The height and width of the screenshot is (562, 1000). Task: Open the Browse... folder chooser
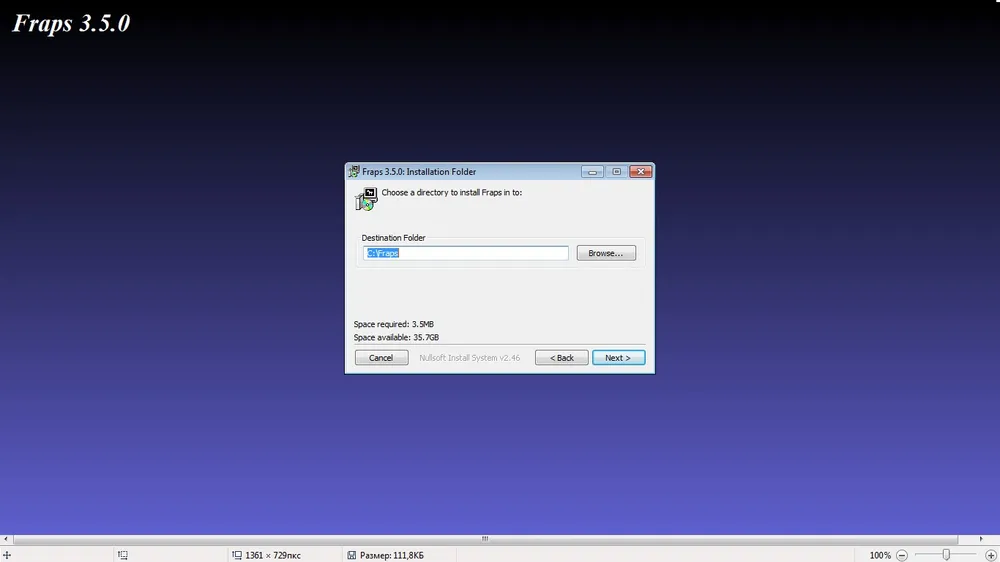pos(606,253)
